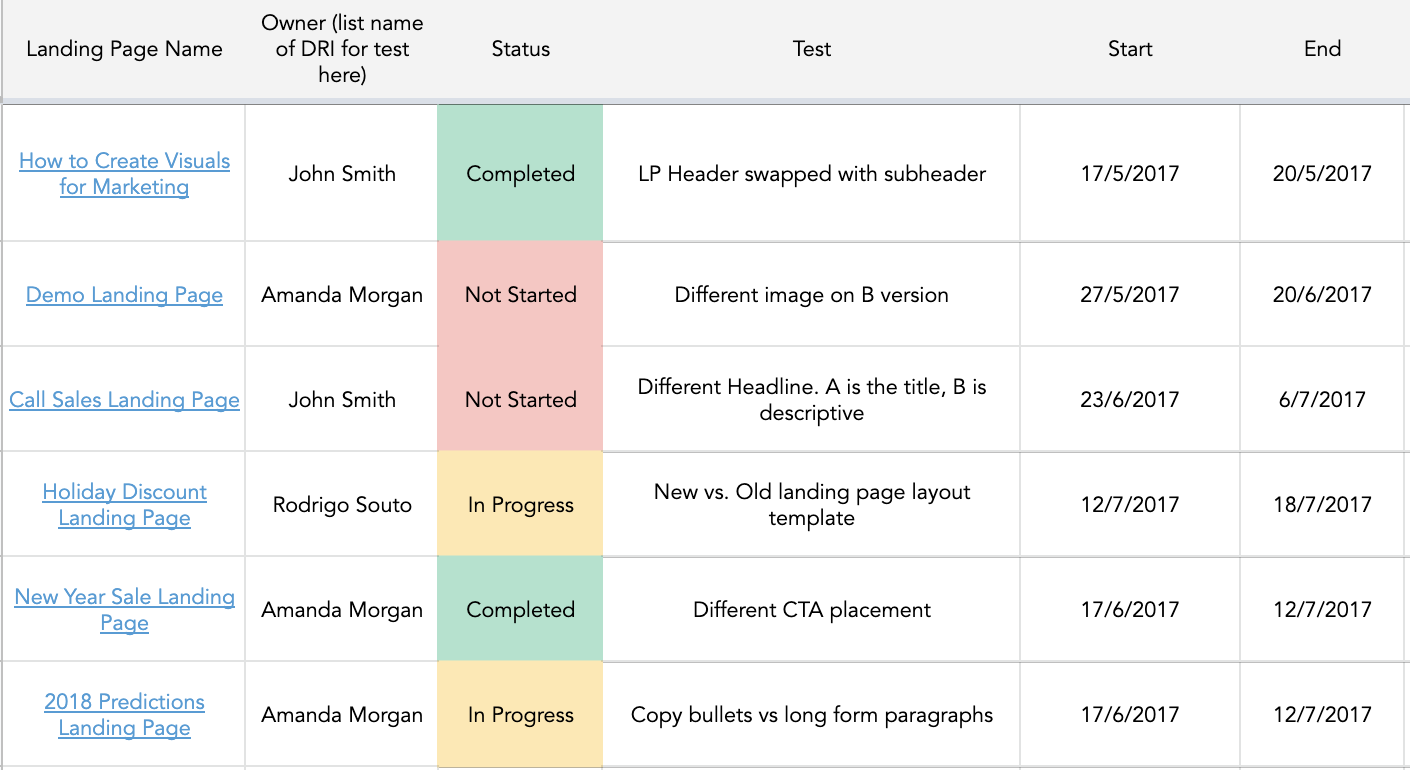Follow the New Year Sale Landing Page link
This screenshot has height=770, width=1410.
(x=124, y=609)
